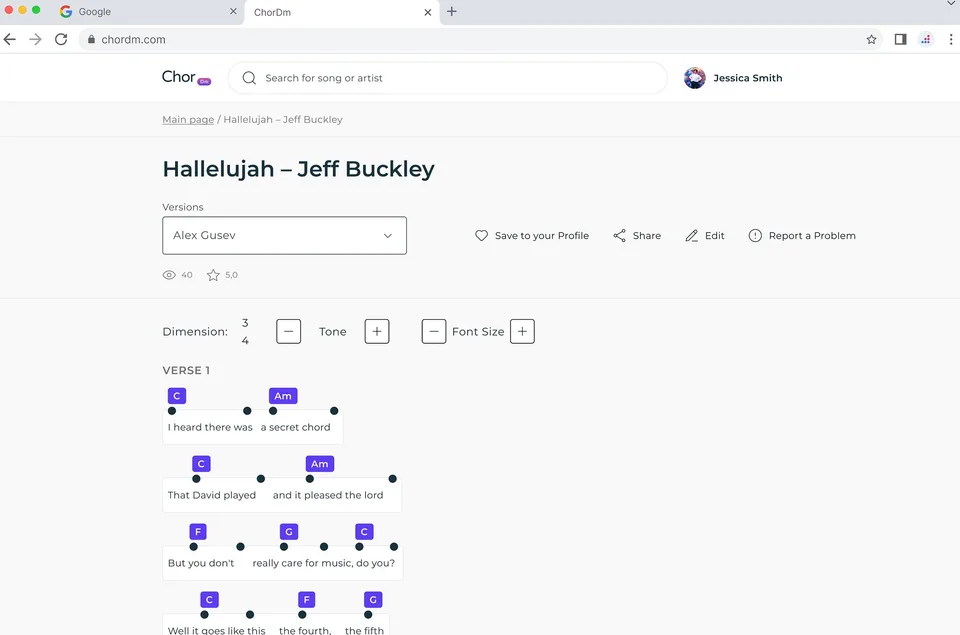Click Am chord above 'and it pleased the lord'
This screenshot has width=960, height=635.
(x=320, y=464)
